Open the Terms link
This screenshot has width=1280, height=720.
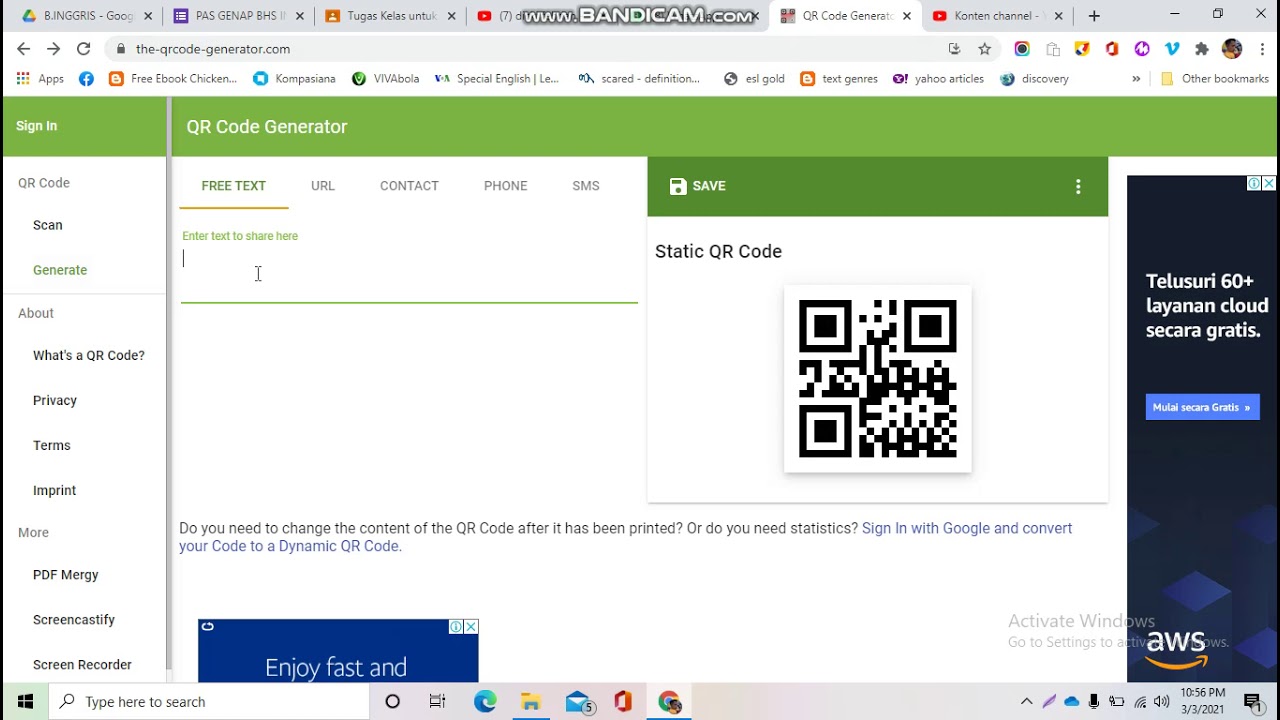52,445
